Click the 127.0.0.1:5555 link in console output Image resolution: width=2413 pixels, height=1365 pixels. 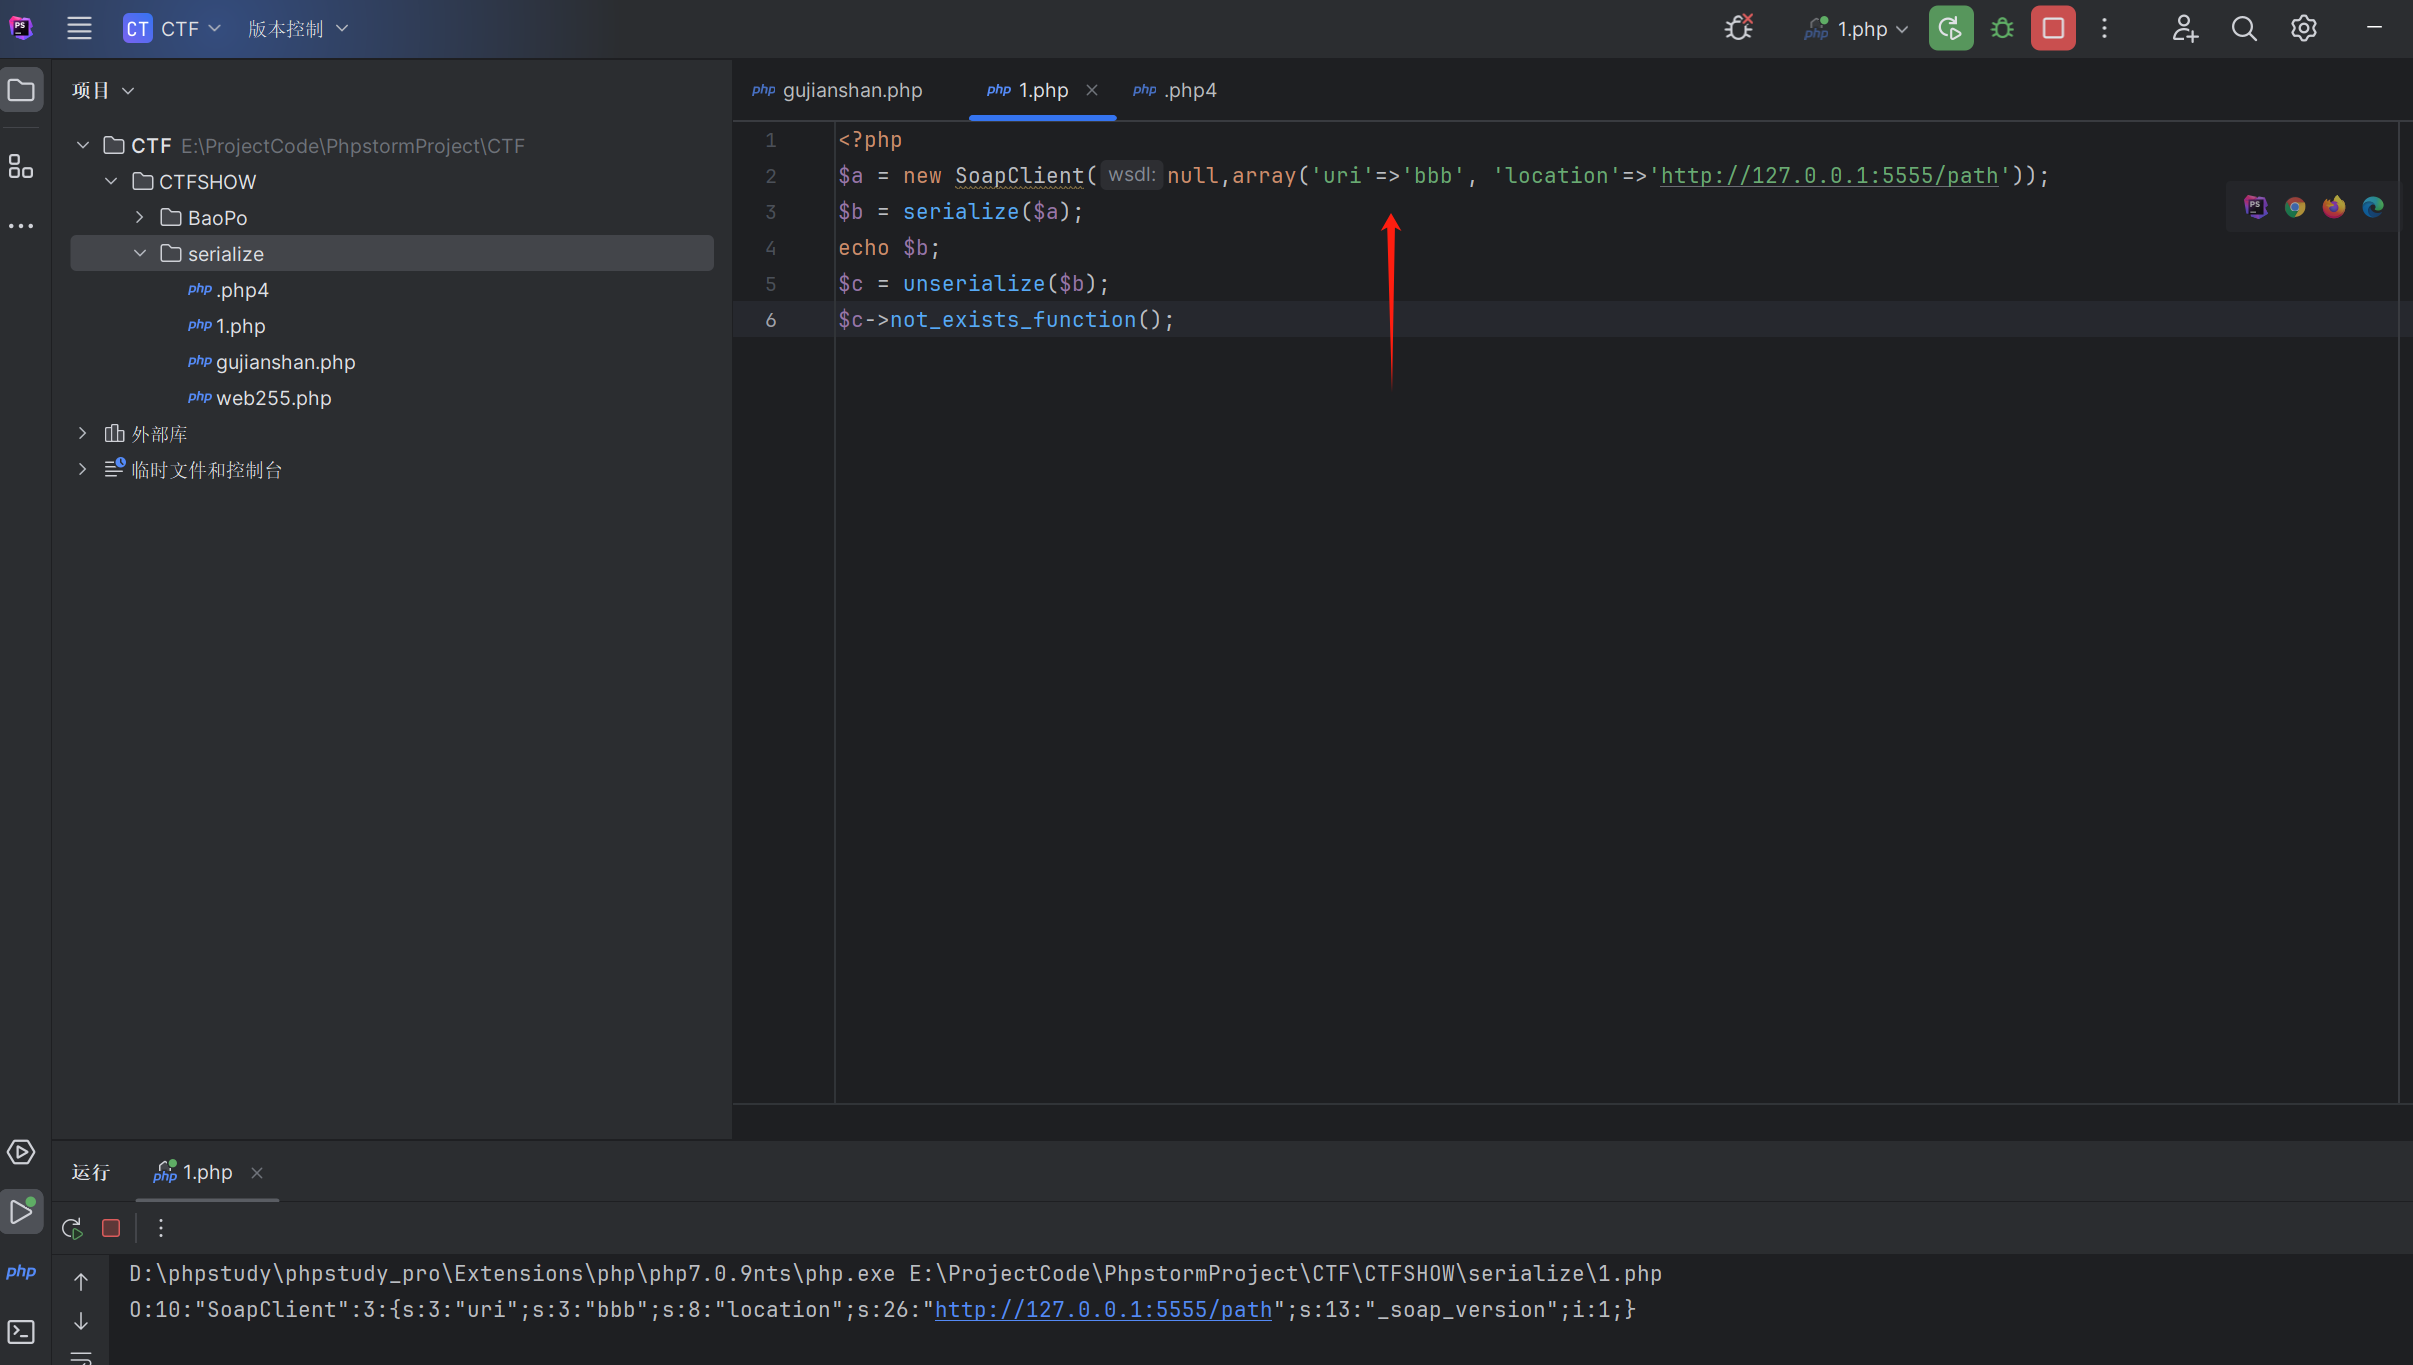(x=1102, y=1309)
